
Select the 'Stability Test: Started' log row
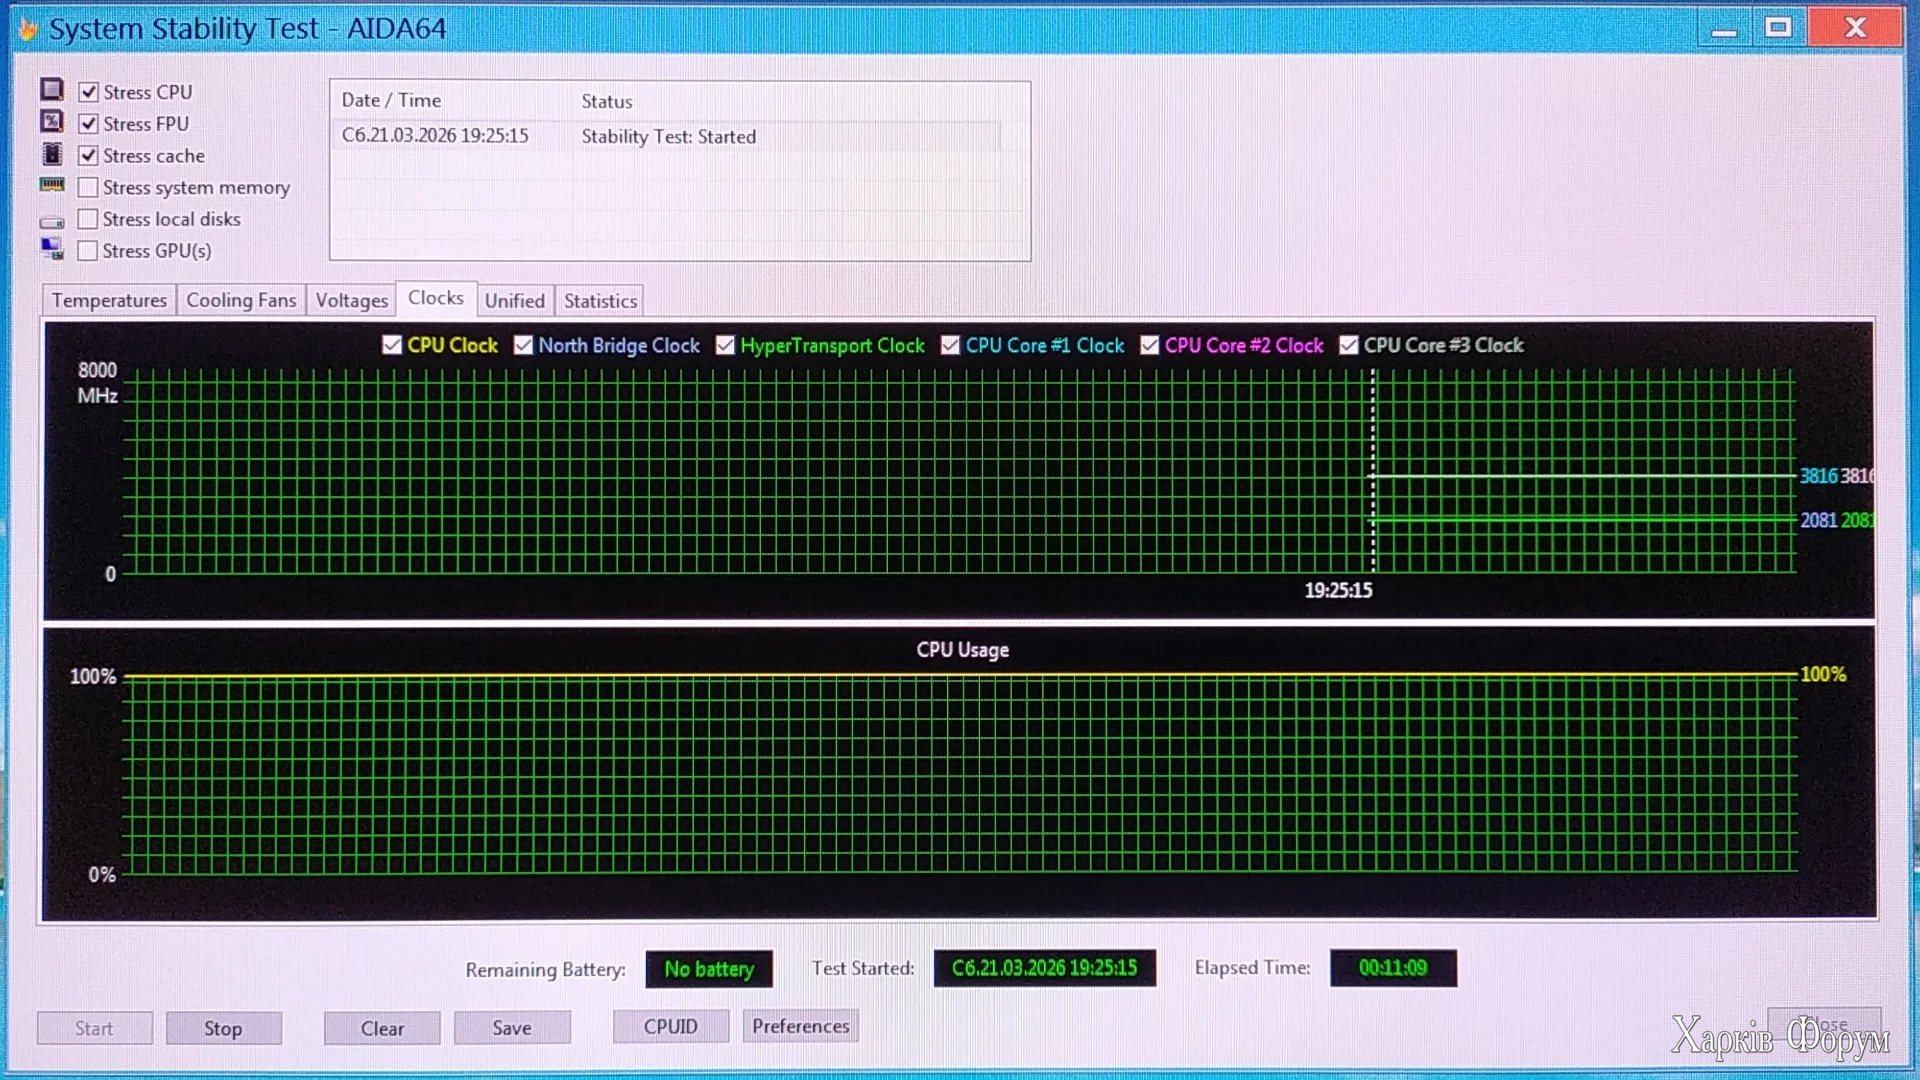pyautogui.click(x=666, y=136)
